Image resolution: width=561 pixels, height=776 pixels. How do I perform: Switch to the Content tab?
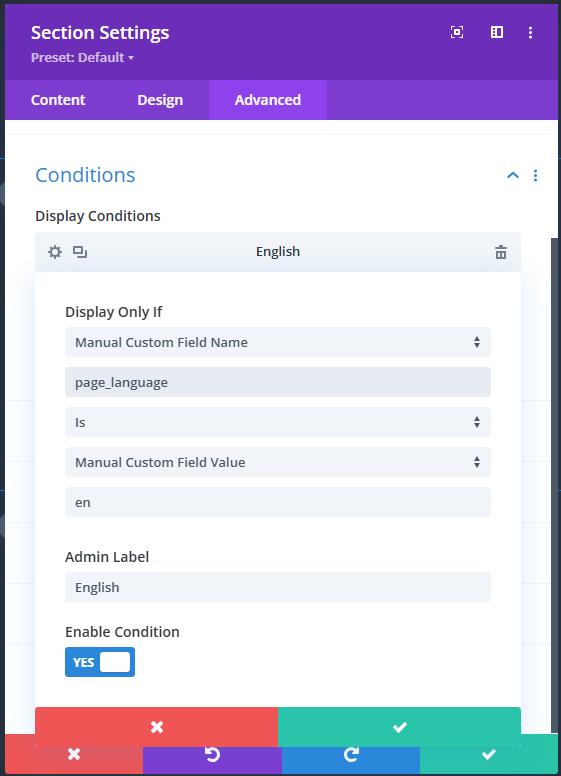[x=58, y=100]
